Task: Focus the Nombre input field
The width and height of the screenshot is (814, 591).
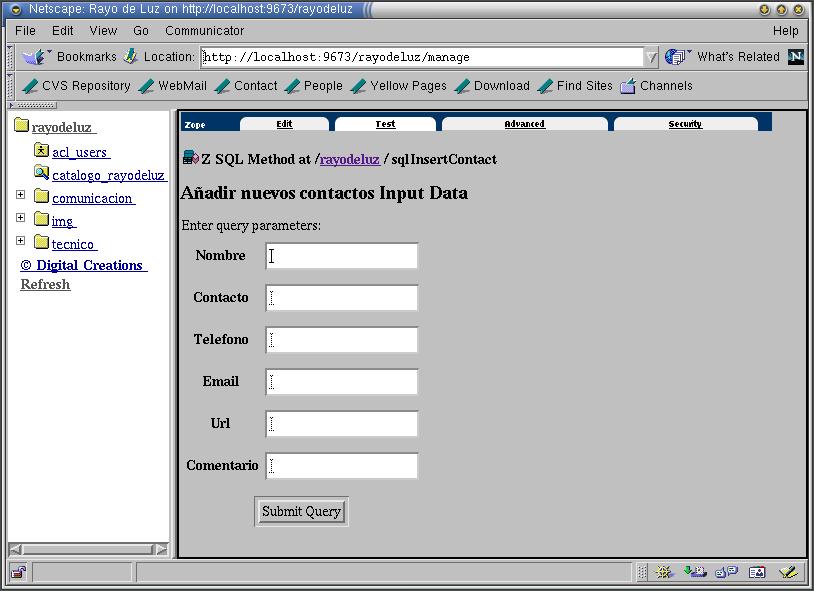Action: point(342,256)
